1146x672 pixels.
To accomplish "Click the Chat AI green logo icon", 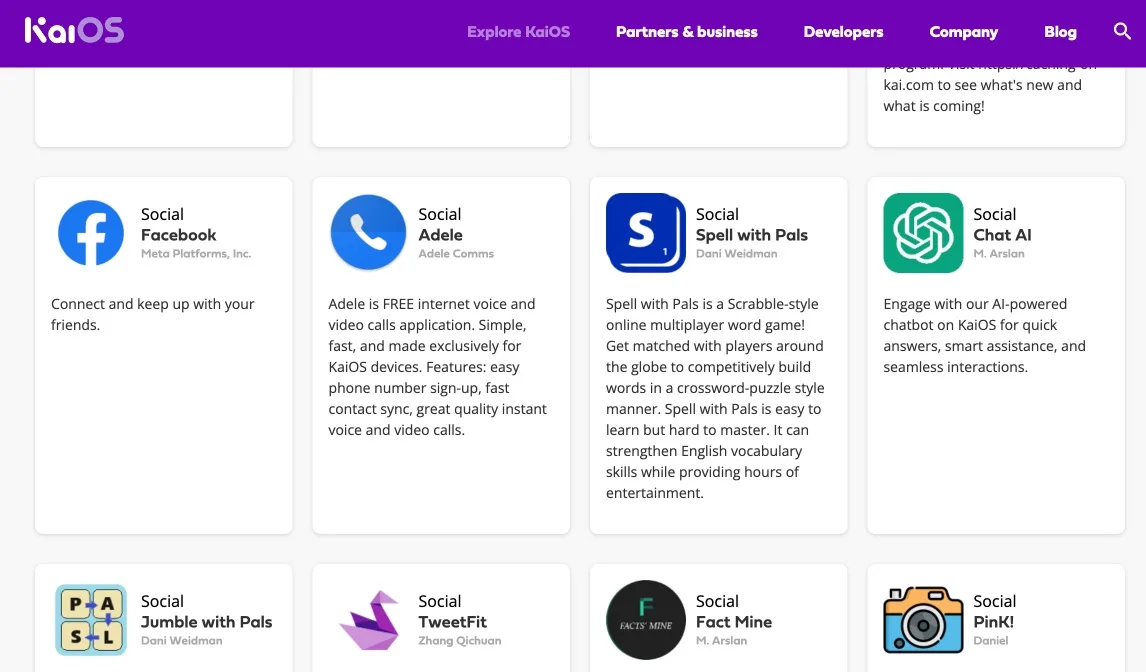I will (x=923, y=233).
